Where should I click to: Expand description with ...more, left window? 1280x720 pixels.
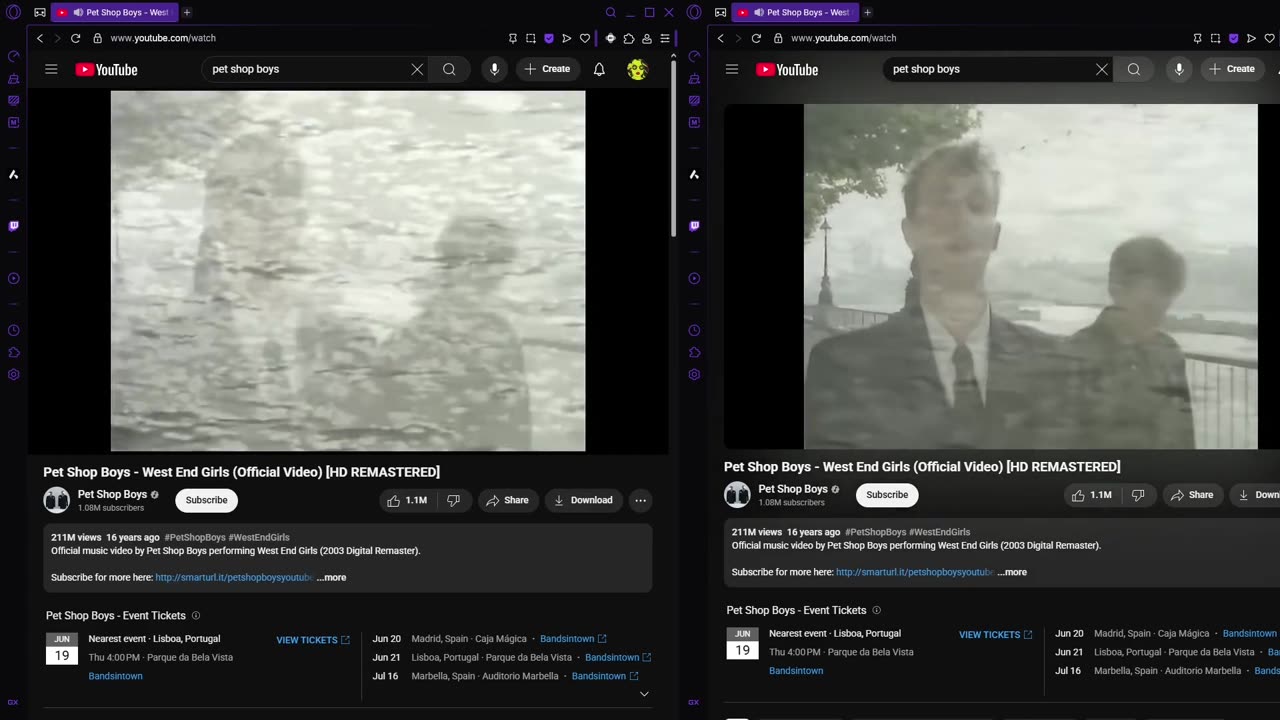[331, 577]
